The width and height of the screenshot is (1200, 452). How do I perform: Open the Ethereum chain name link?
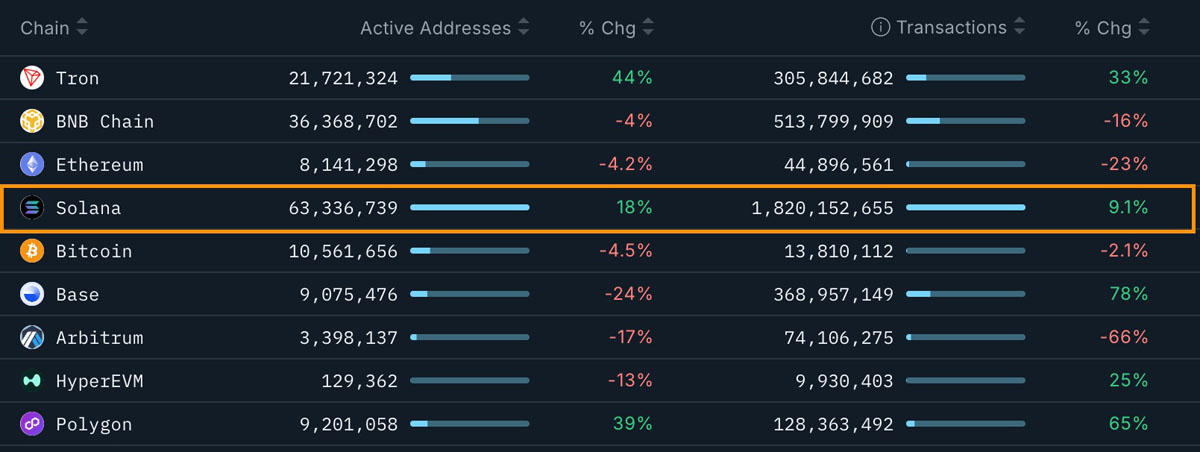[99, 165]
